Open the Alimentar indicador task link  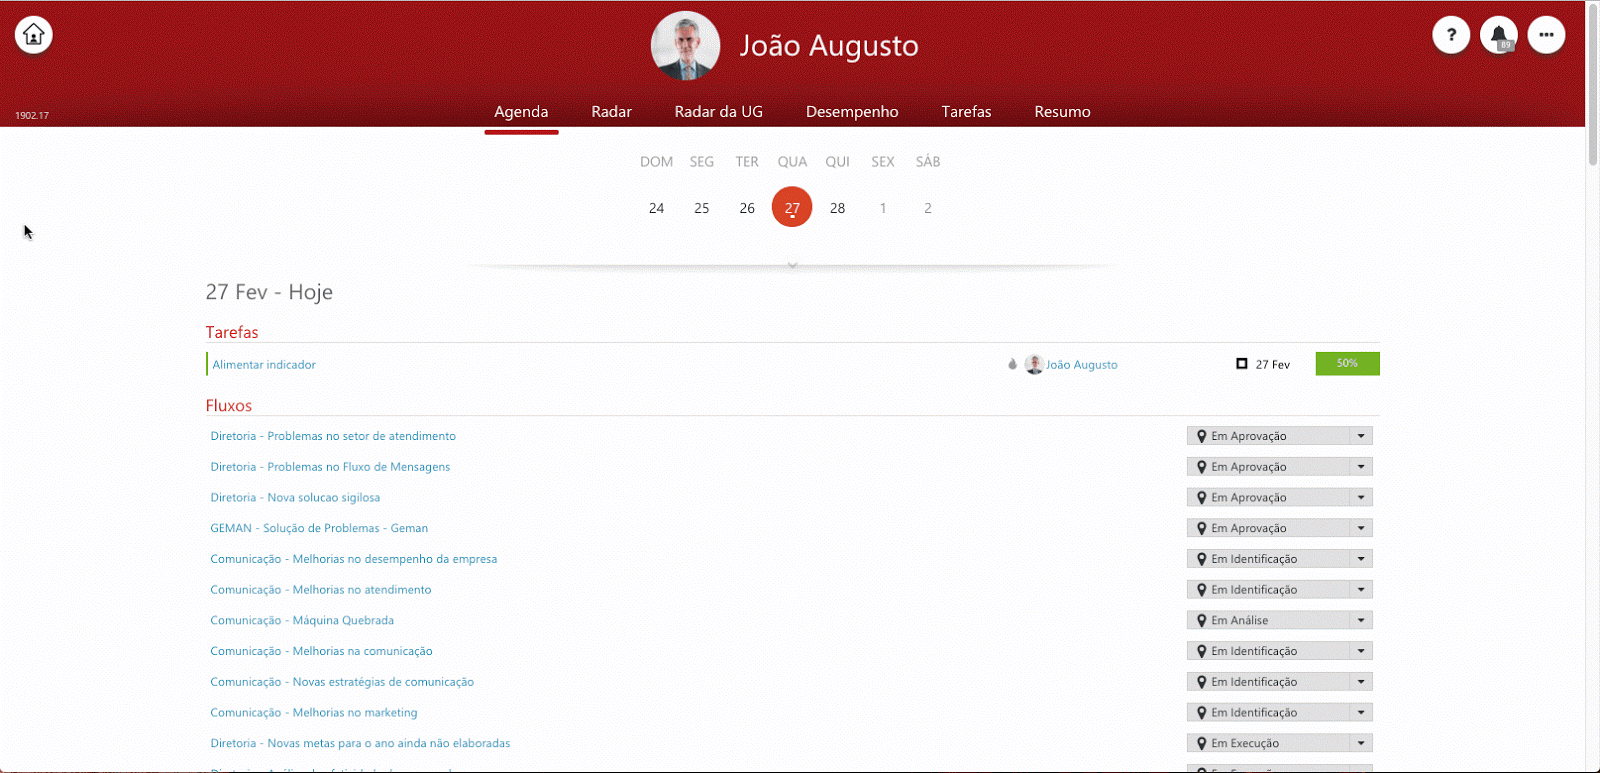(x=264, y=365)
